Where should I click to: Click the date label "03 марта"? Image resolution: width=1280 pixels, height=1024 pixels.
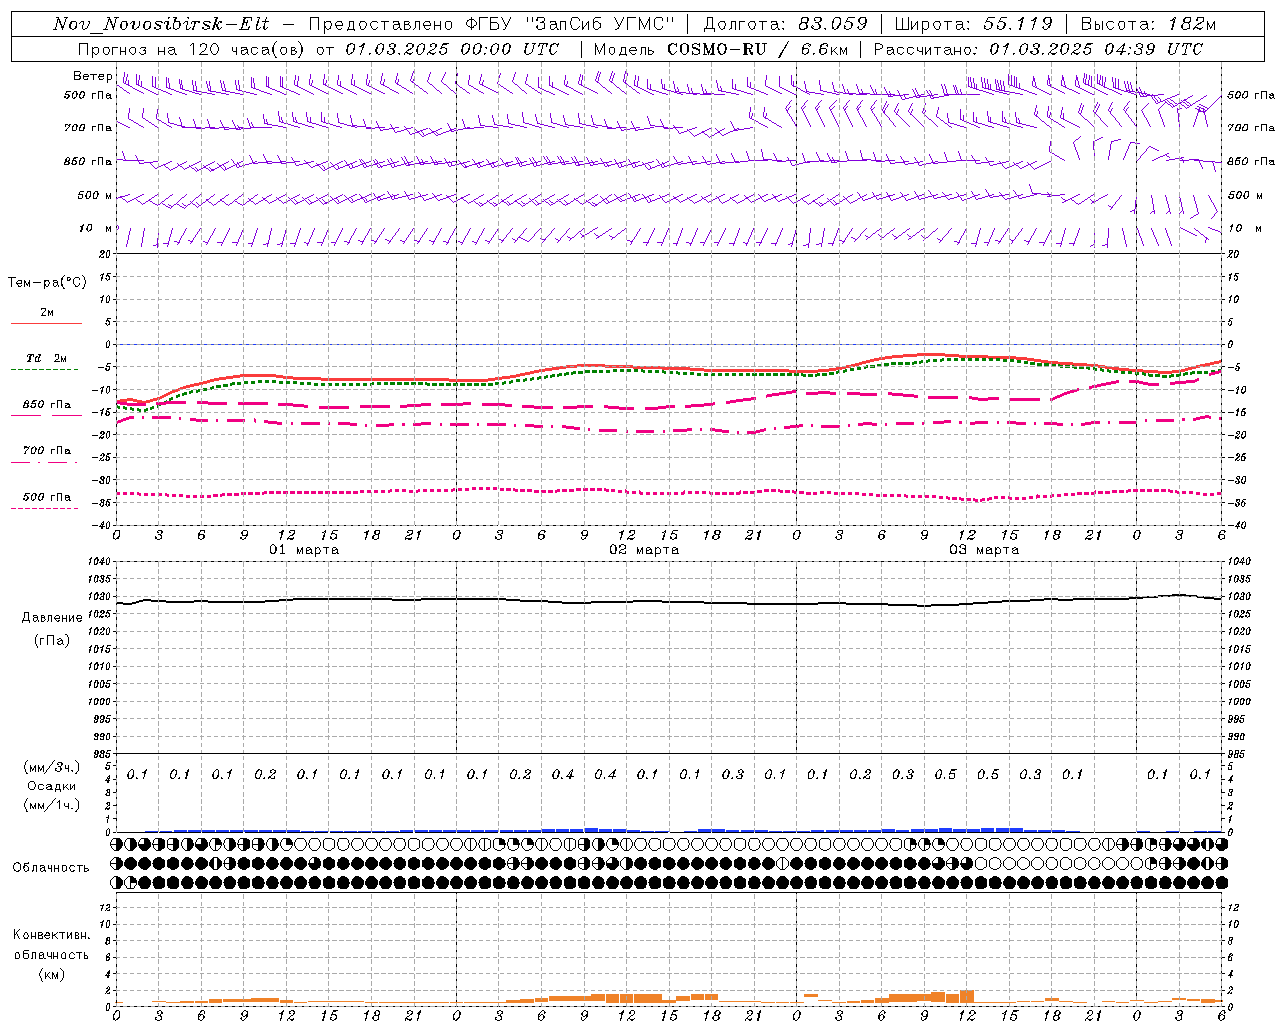(x=984, y=550)
